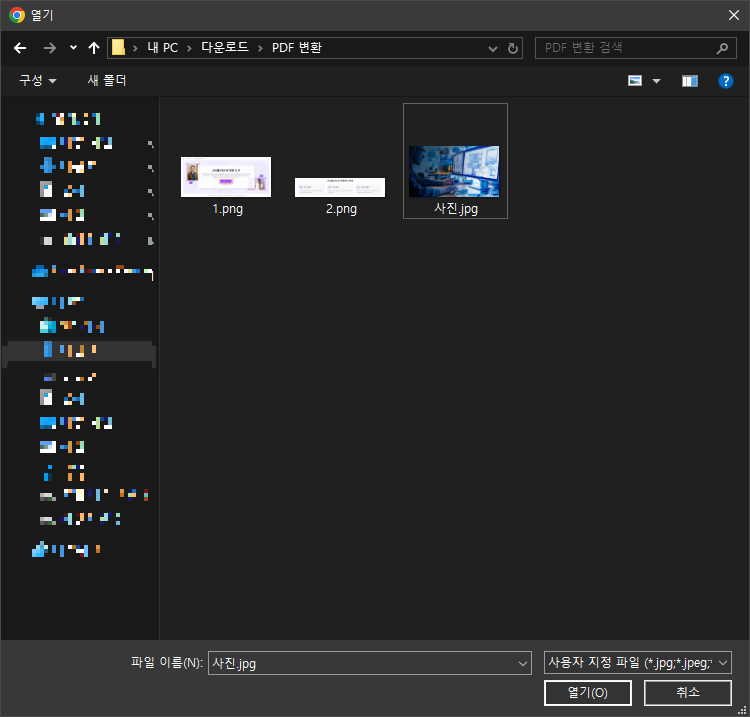This screenshot has height=717, width=750.
Task: Select PDF 변환 breadcrumb in address bar
Action: [x=297, y=48]
